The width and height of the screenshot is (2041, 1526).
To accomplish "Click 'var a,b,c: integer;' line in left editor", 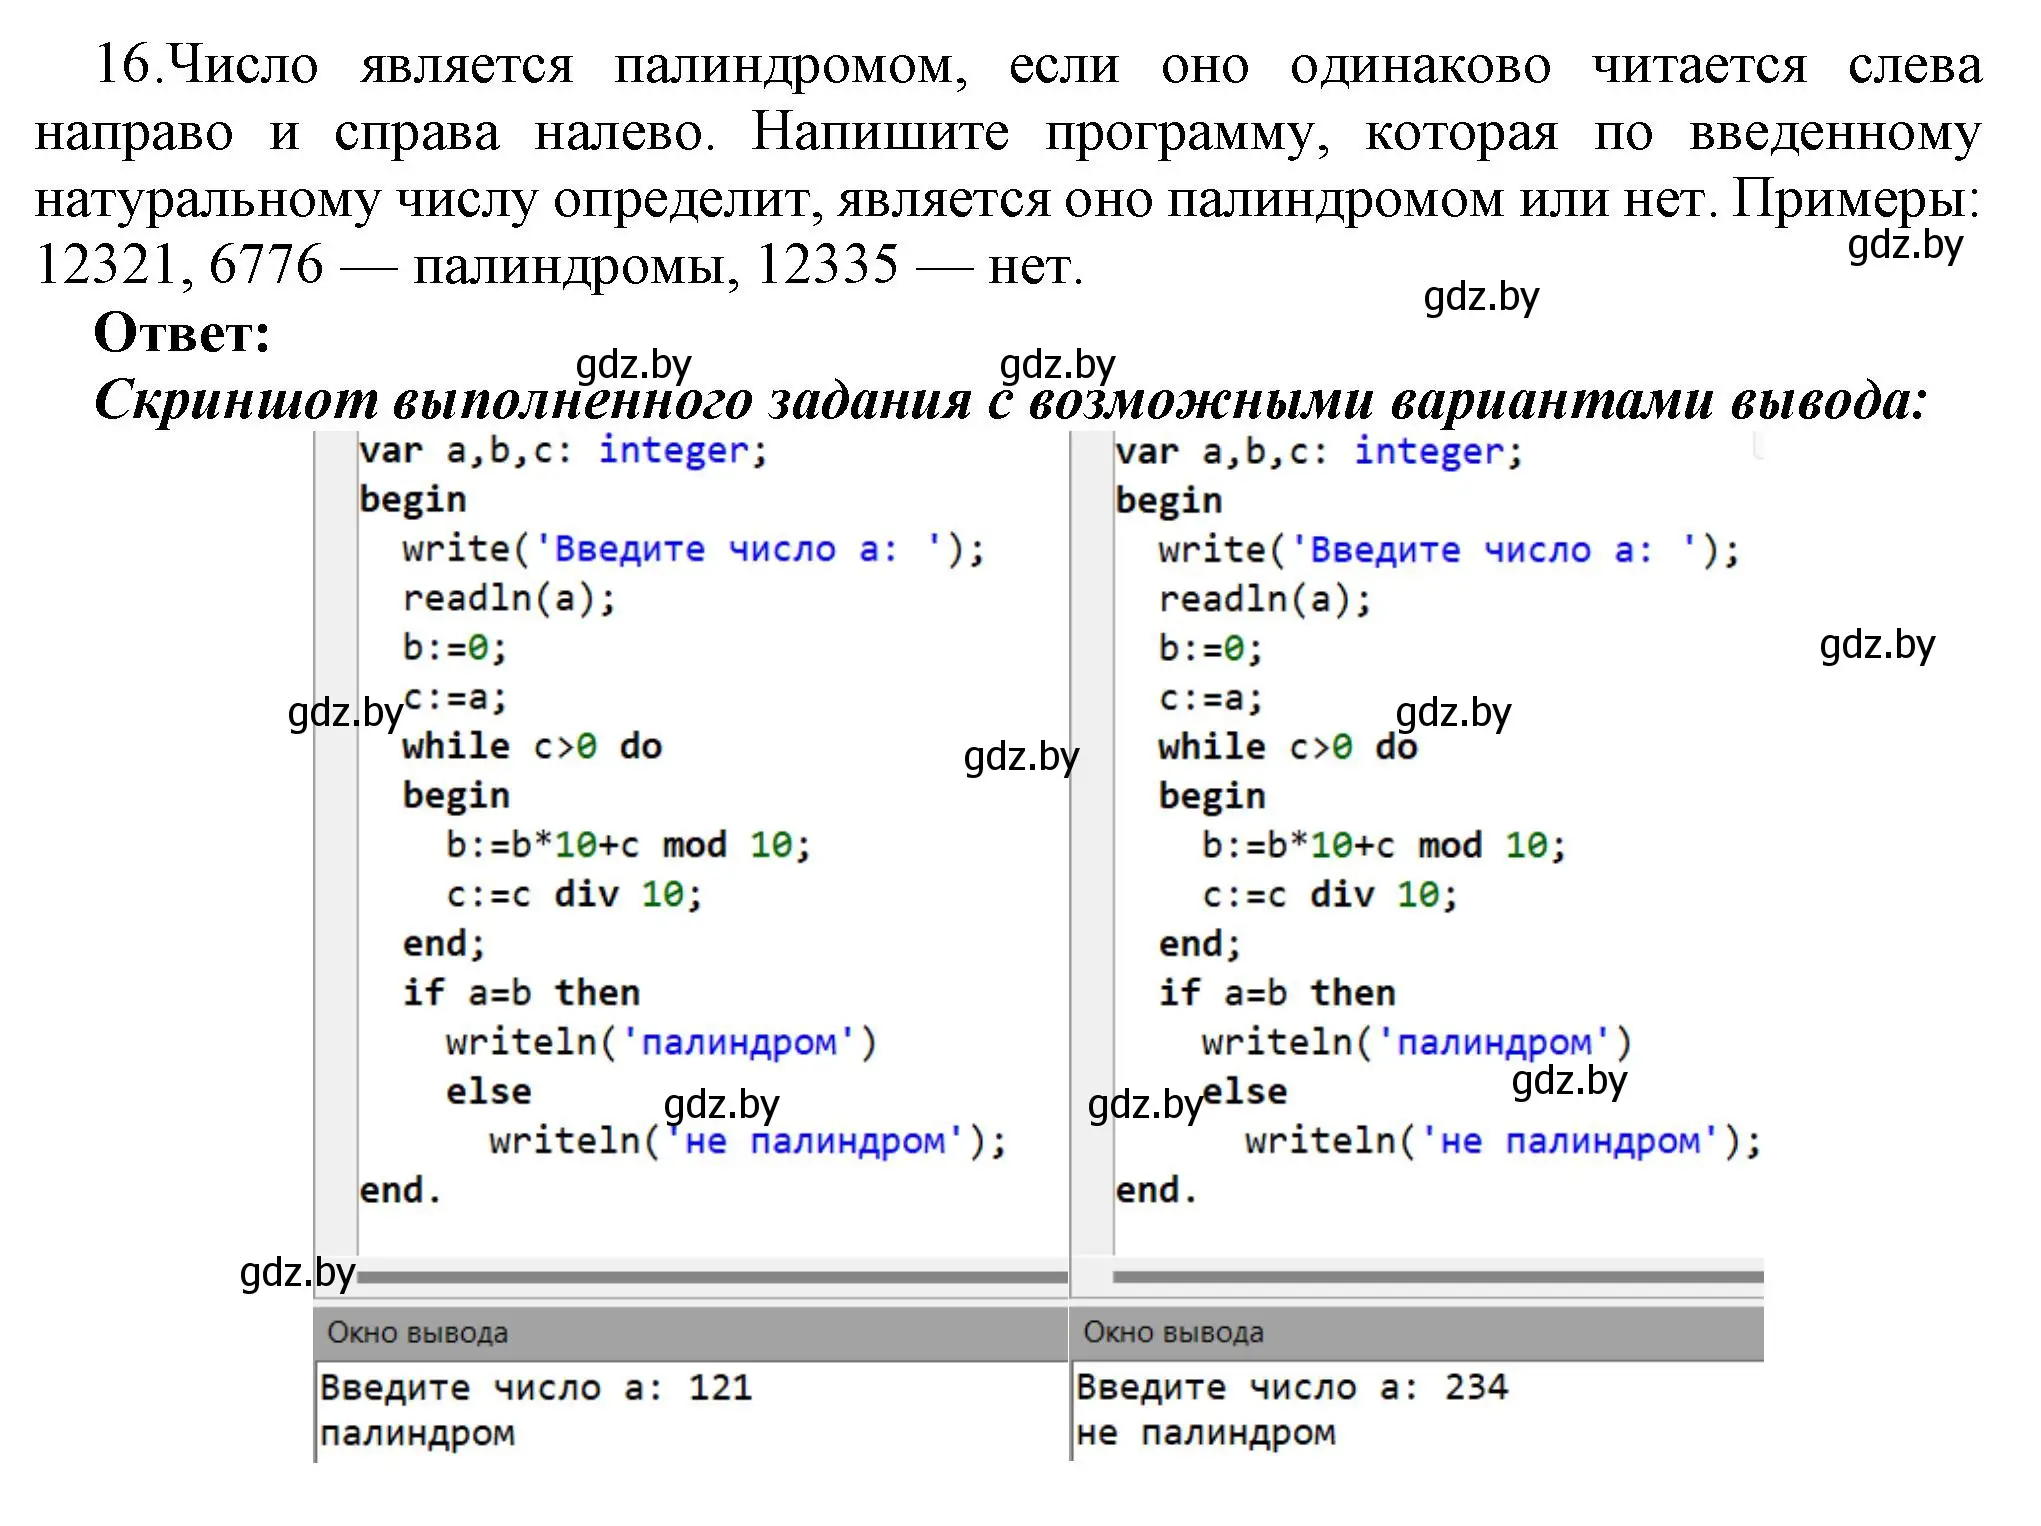I will click(x=564, y=451).
